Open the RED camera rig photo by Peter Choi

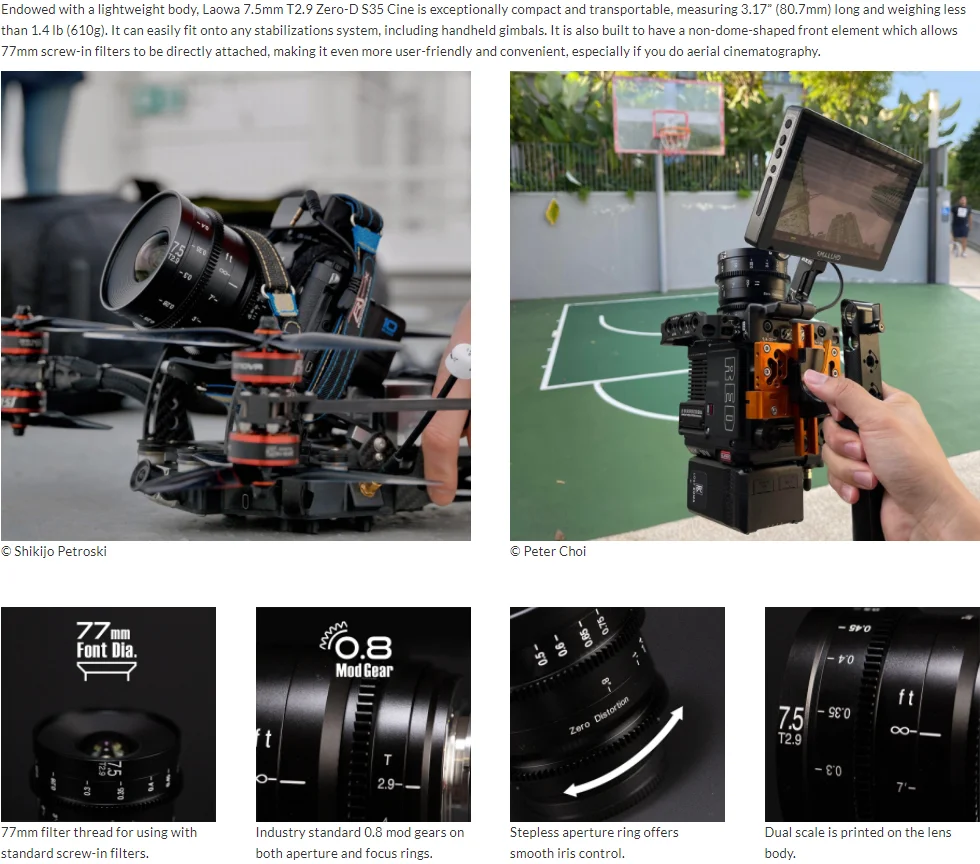(745, 306)
